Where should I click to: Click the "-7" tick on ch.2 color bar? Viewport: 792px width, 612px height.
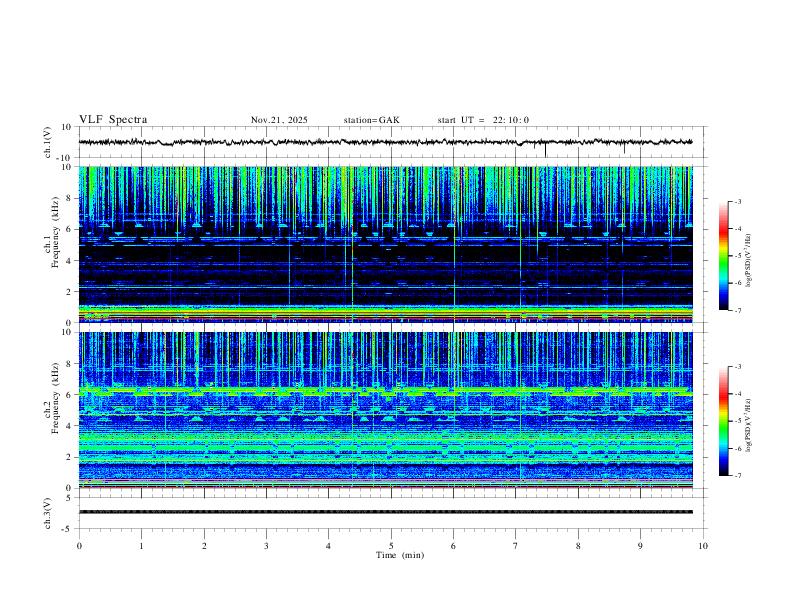click(x=737, y=475)
